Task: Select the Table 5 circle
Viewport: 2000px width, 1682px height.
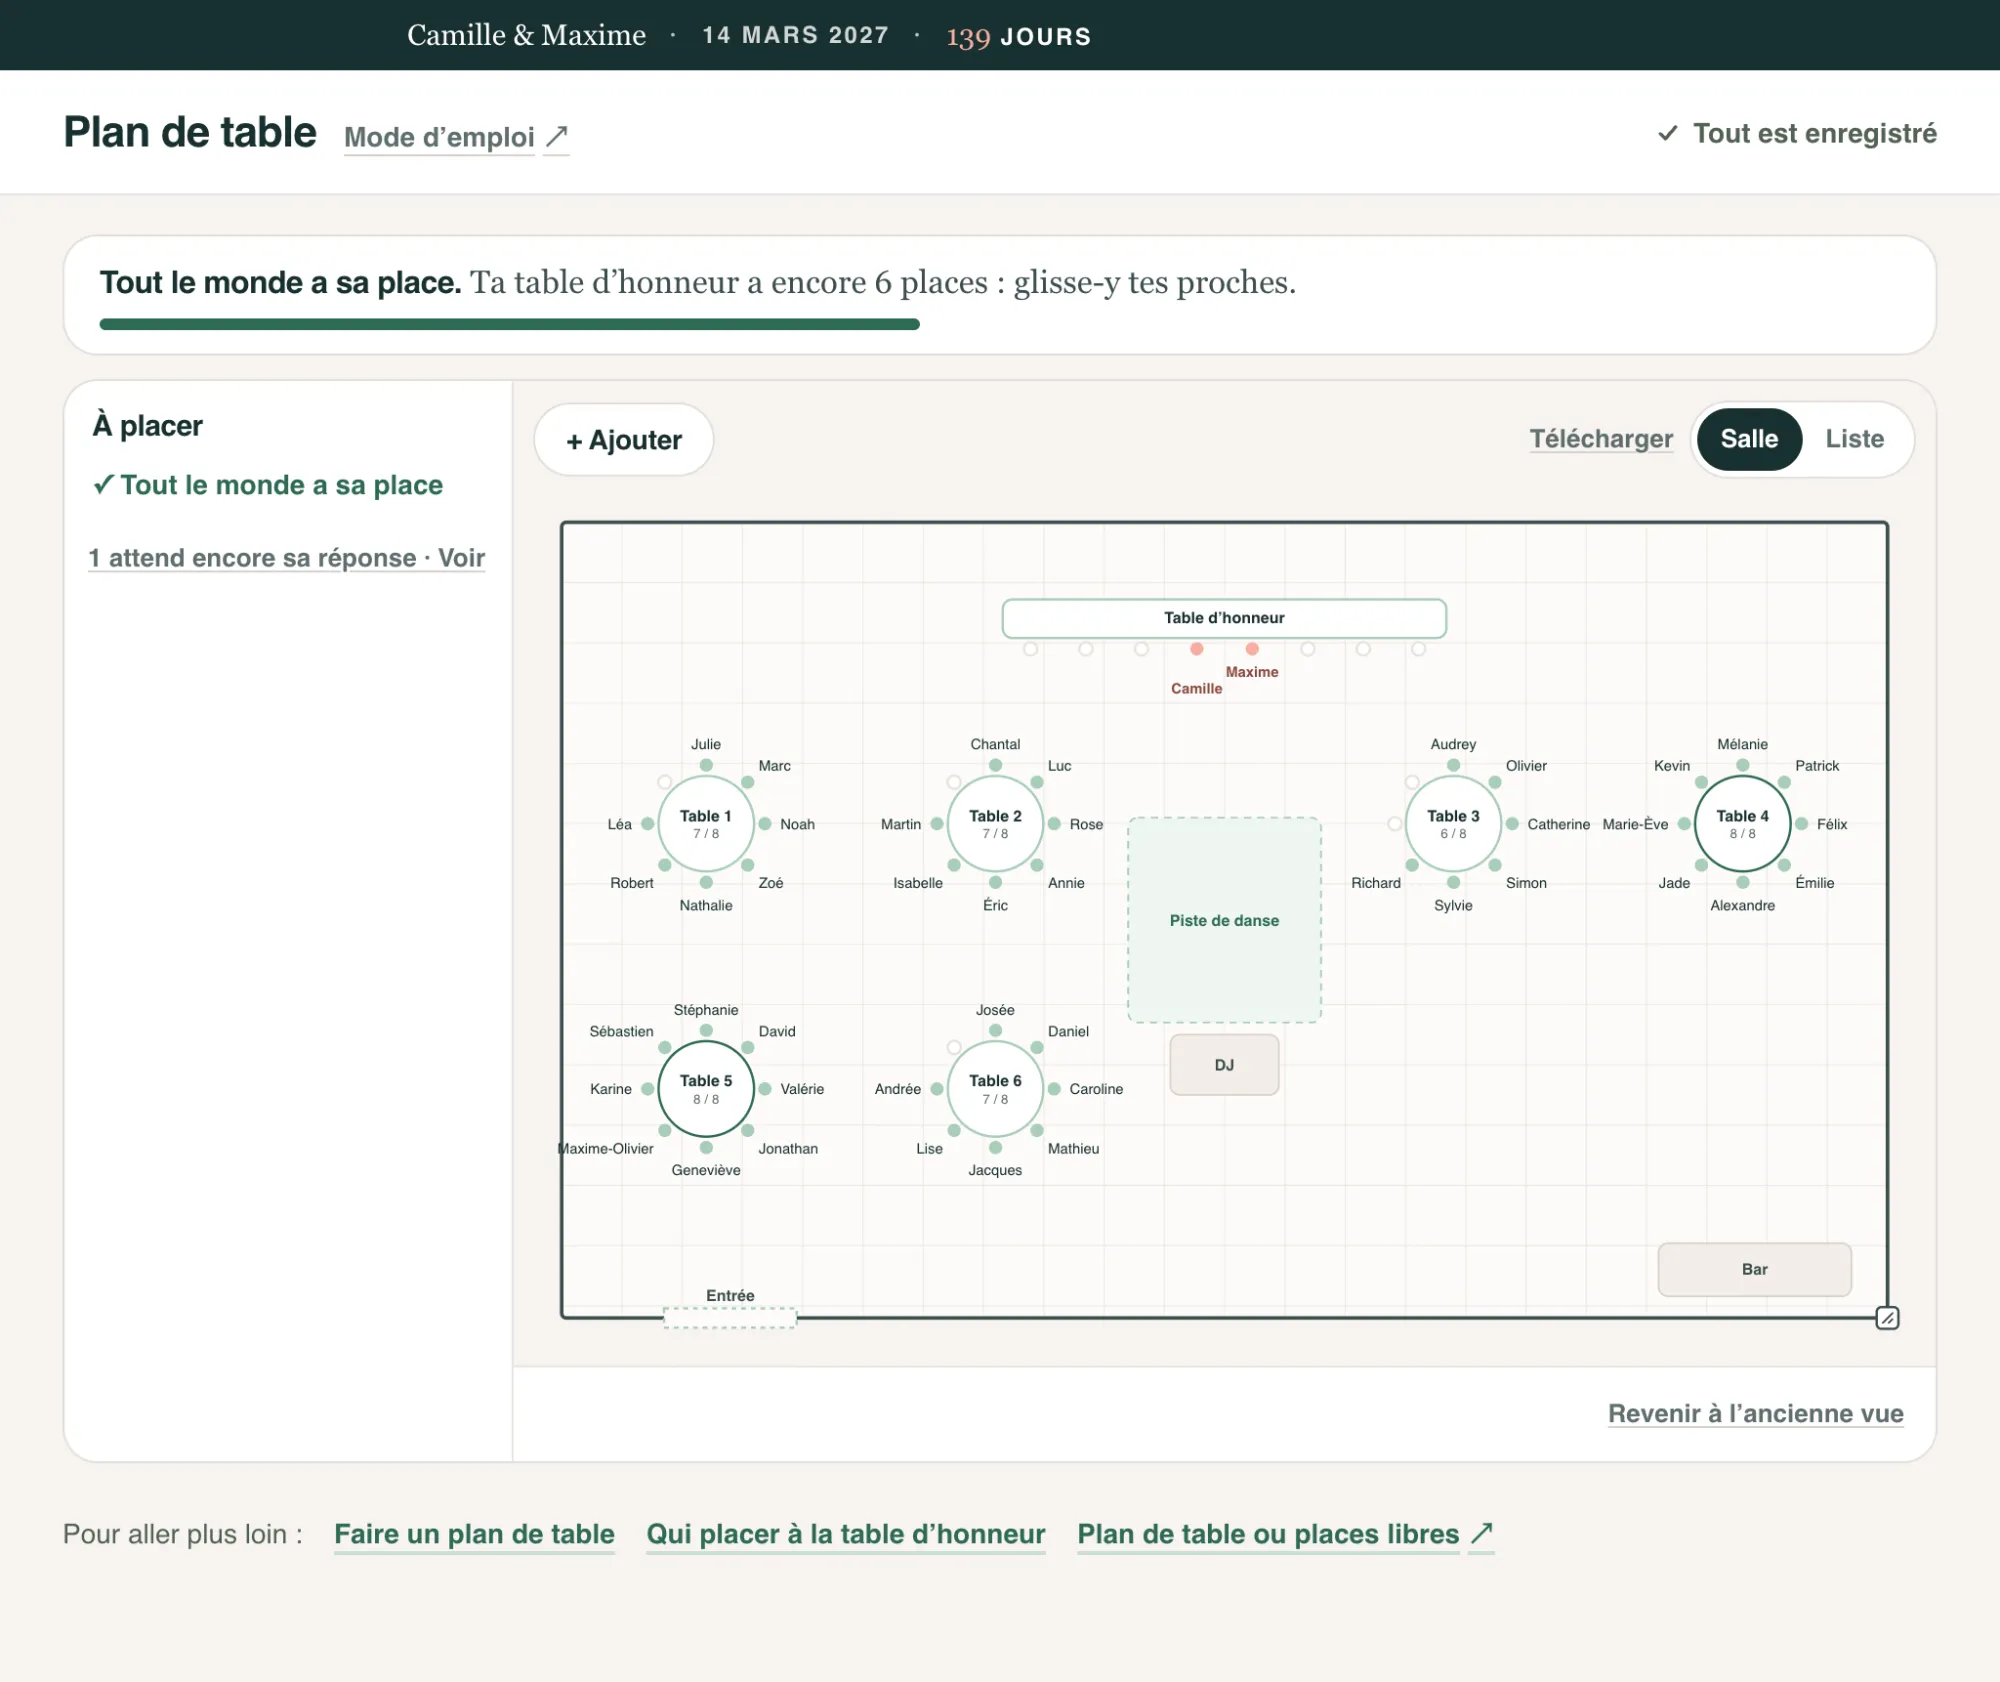Action: coord(706,1089)
